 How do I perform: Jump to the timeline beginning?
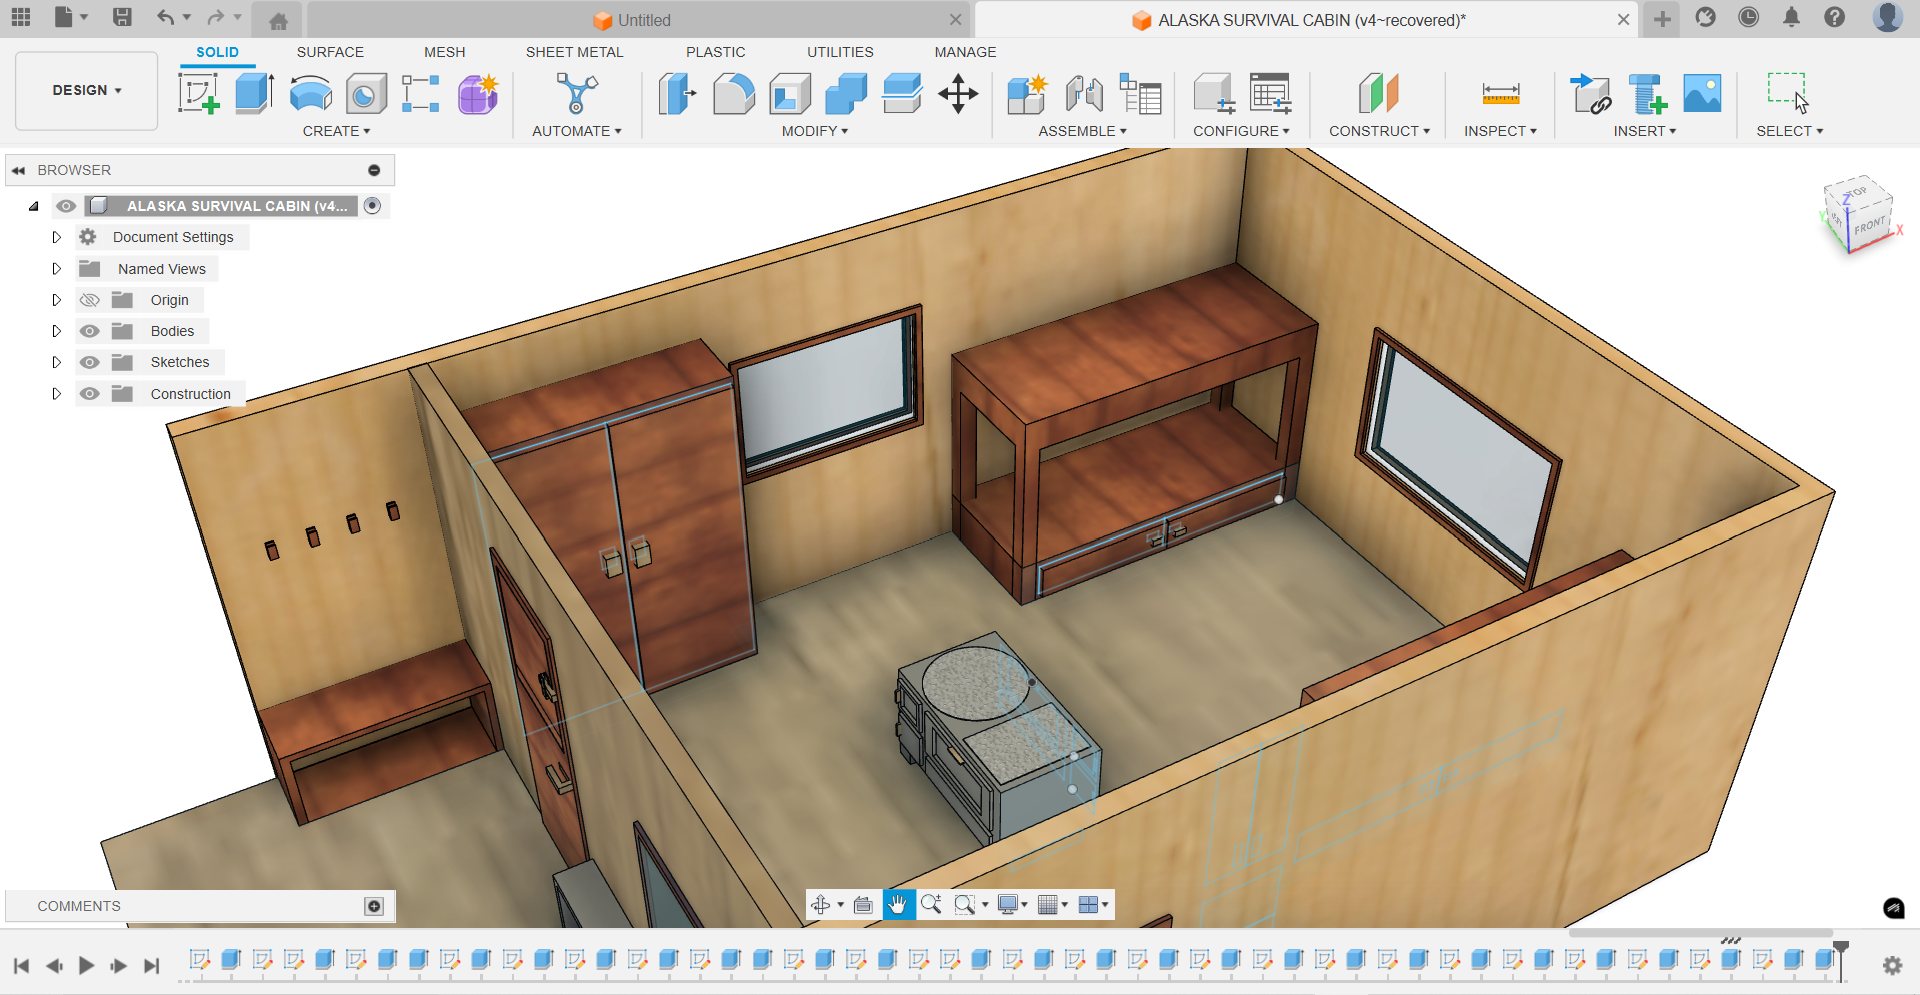tap(21, 965)
